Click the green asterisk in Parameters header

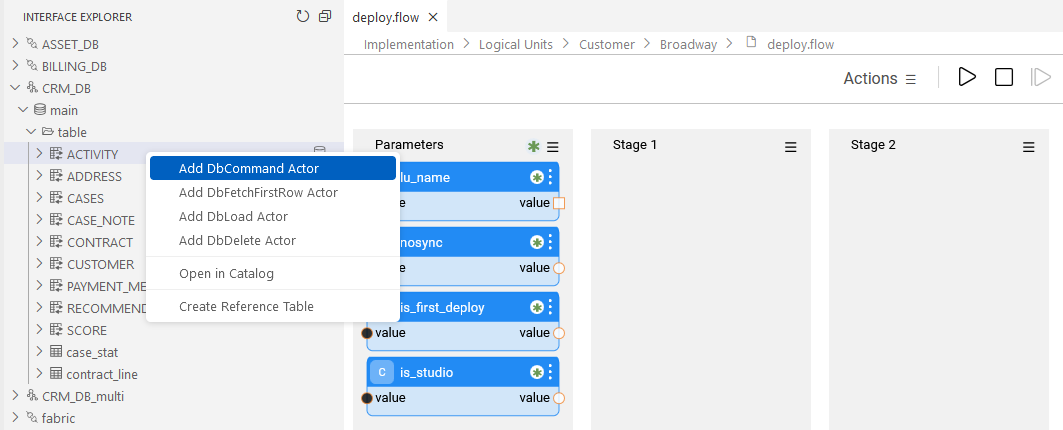(x=533, y=146)
